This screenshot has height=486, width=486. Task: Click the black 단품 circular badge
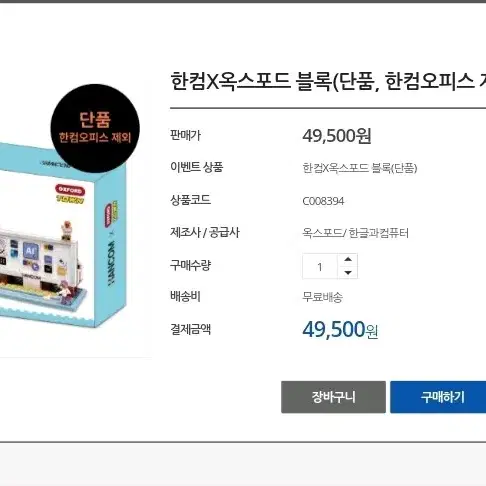[x=95, y=128]
